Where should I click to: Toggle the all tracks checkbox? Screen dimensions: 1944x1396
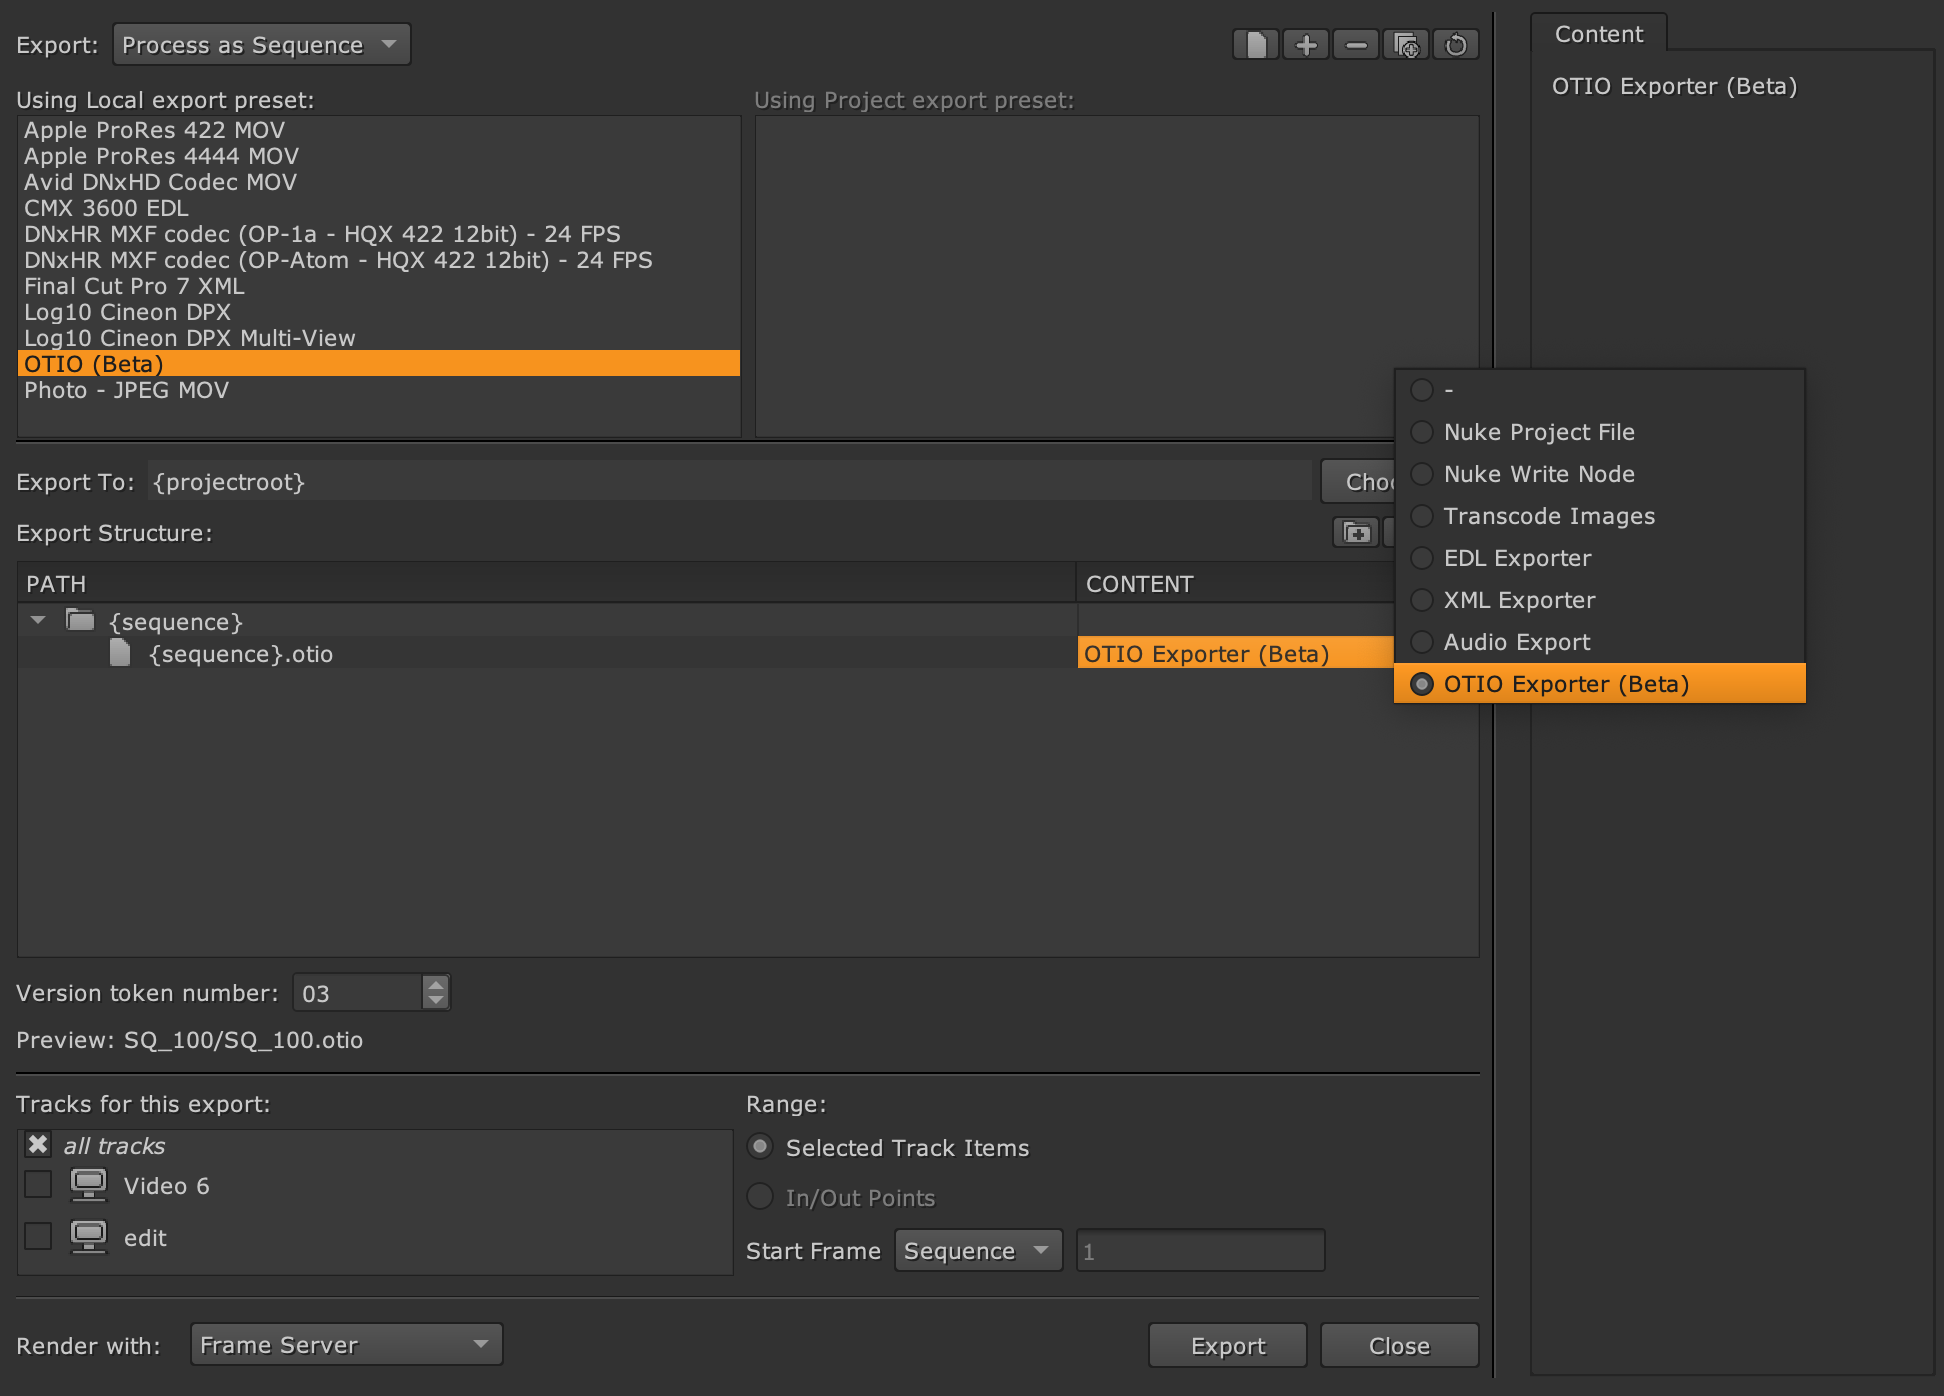[38, 1145]
